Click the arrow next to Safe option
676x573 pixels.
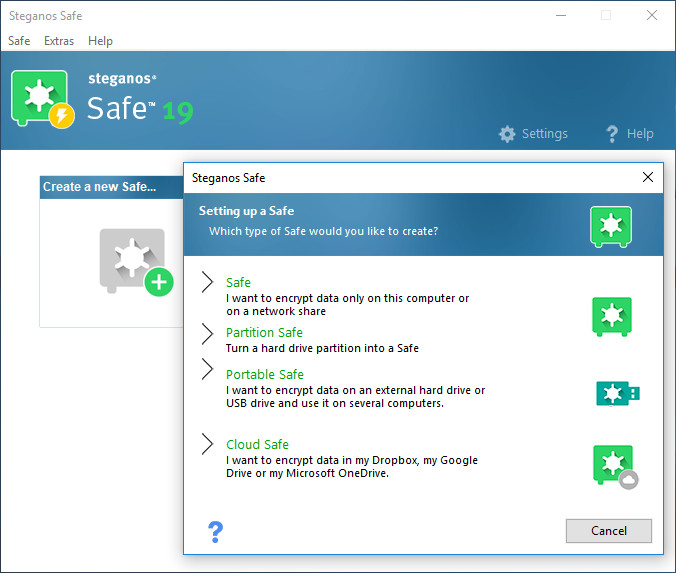[207, 282]
